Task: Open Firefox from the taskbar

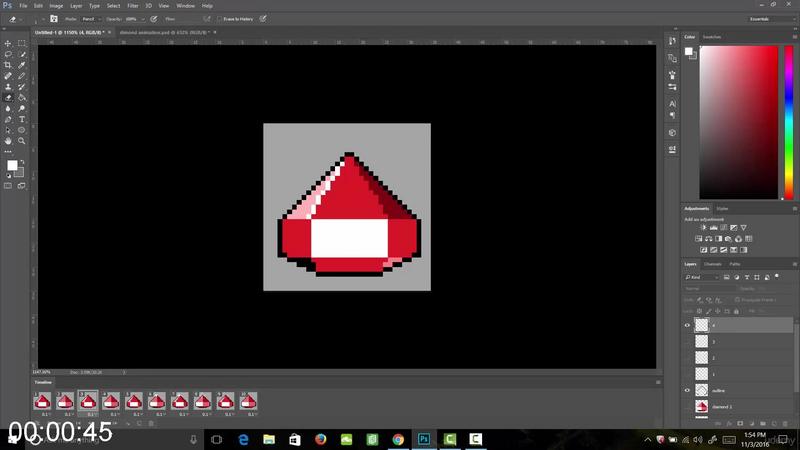Action: [320, 439]
